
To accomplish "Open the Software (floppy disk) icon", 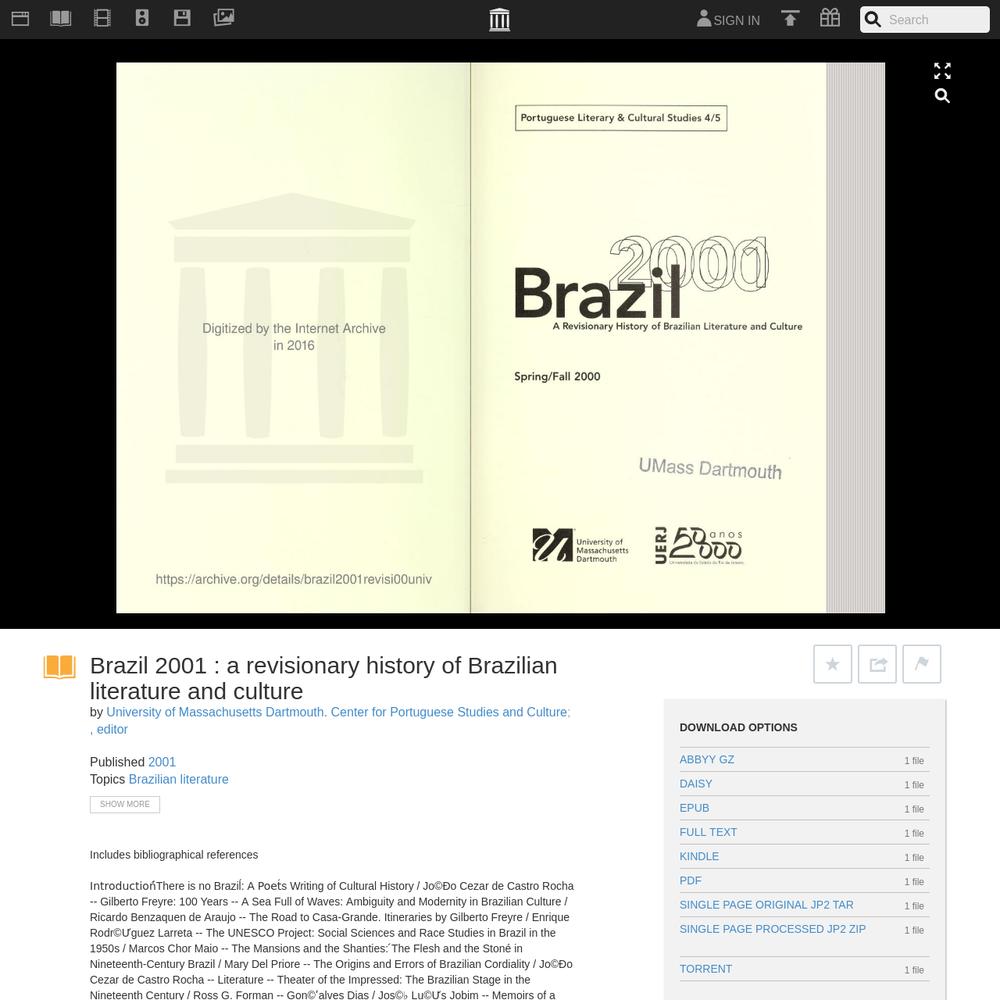I will (182, 18).
